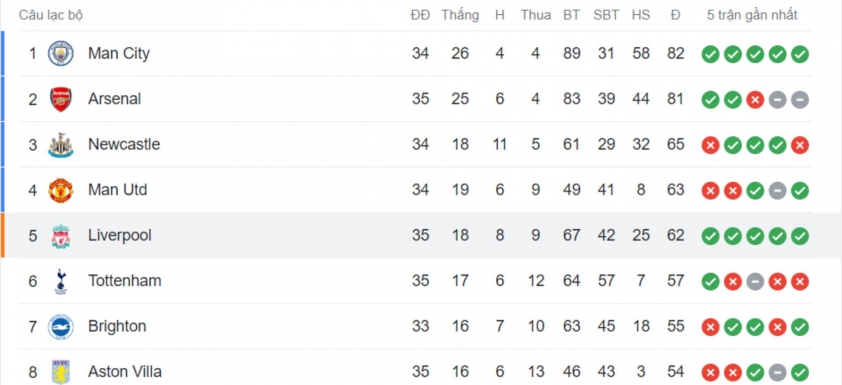Click the '5 trận gần nhất' header
The height and width of the screenshot is (385, 842).
coord(752,16)
